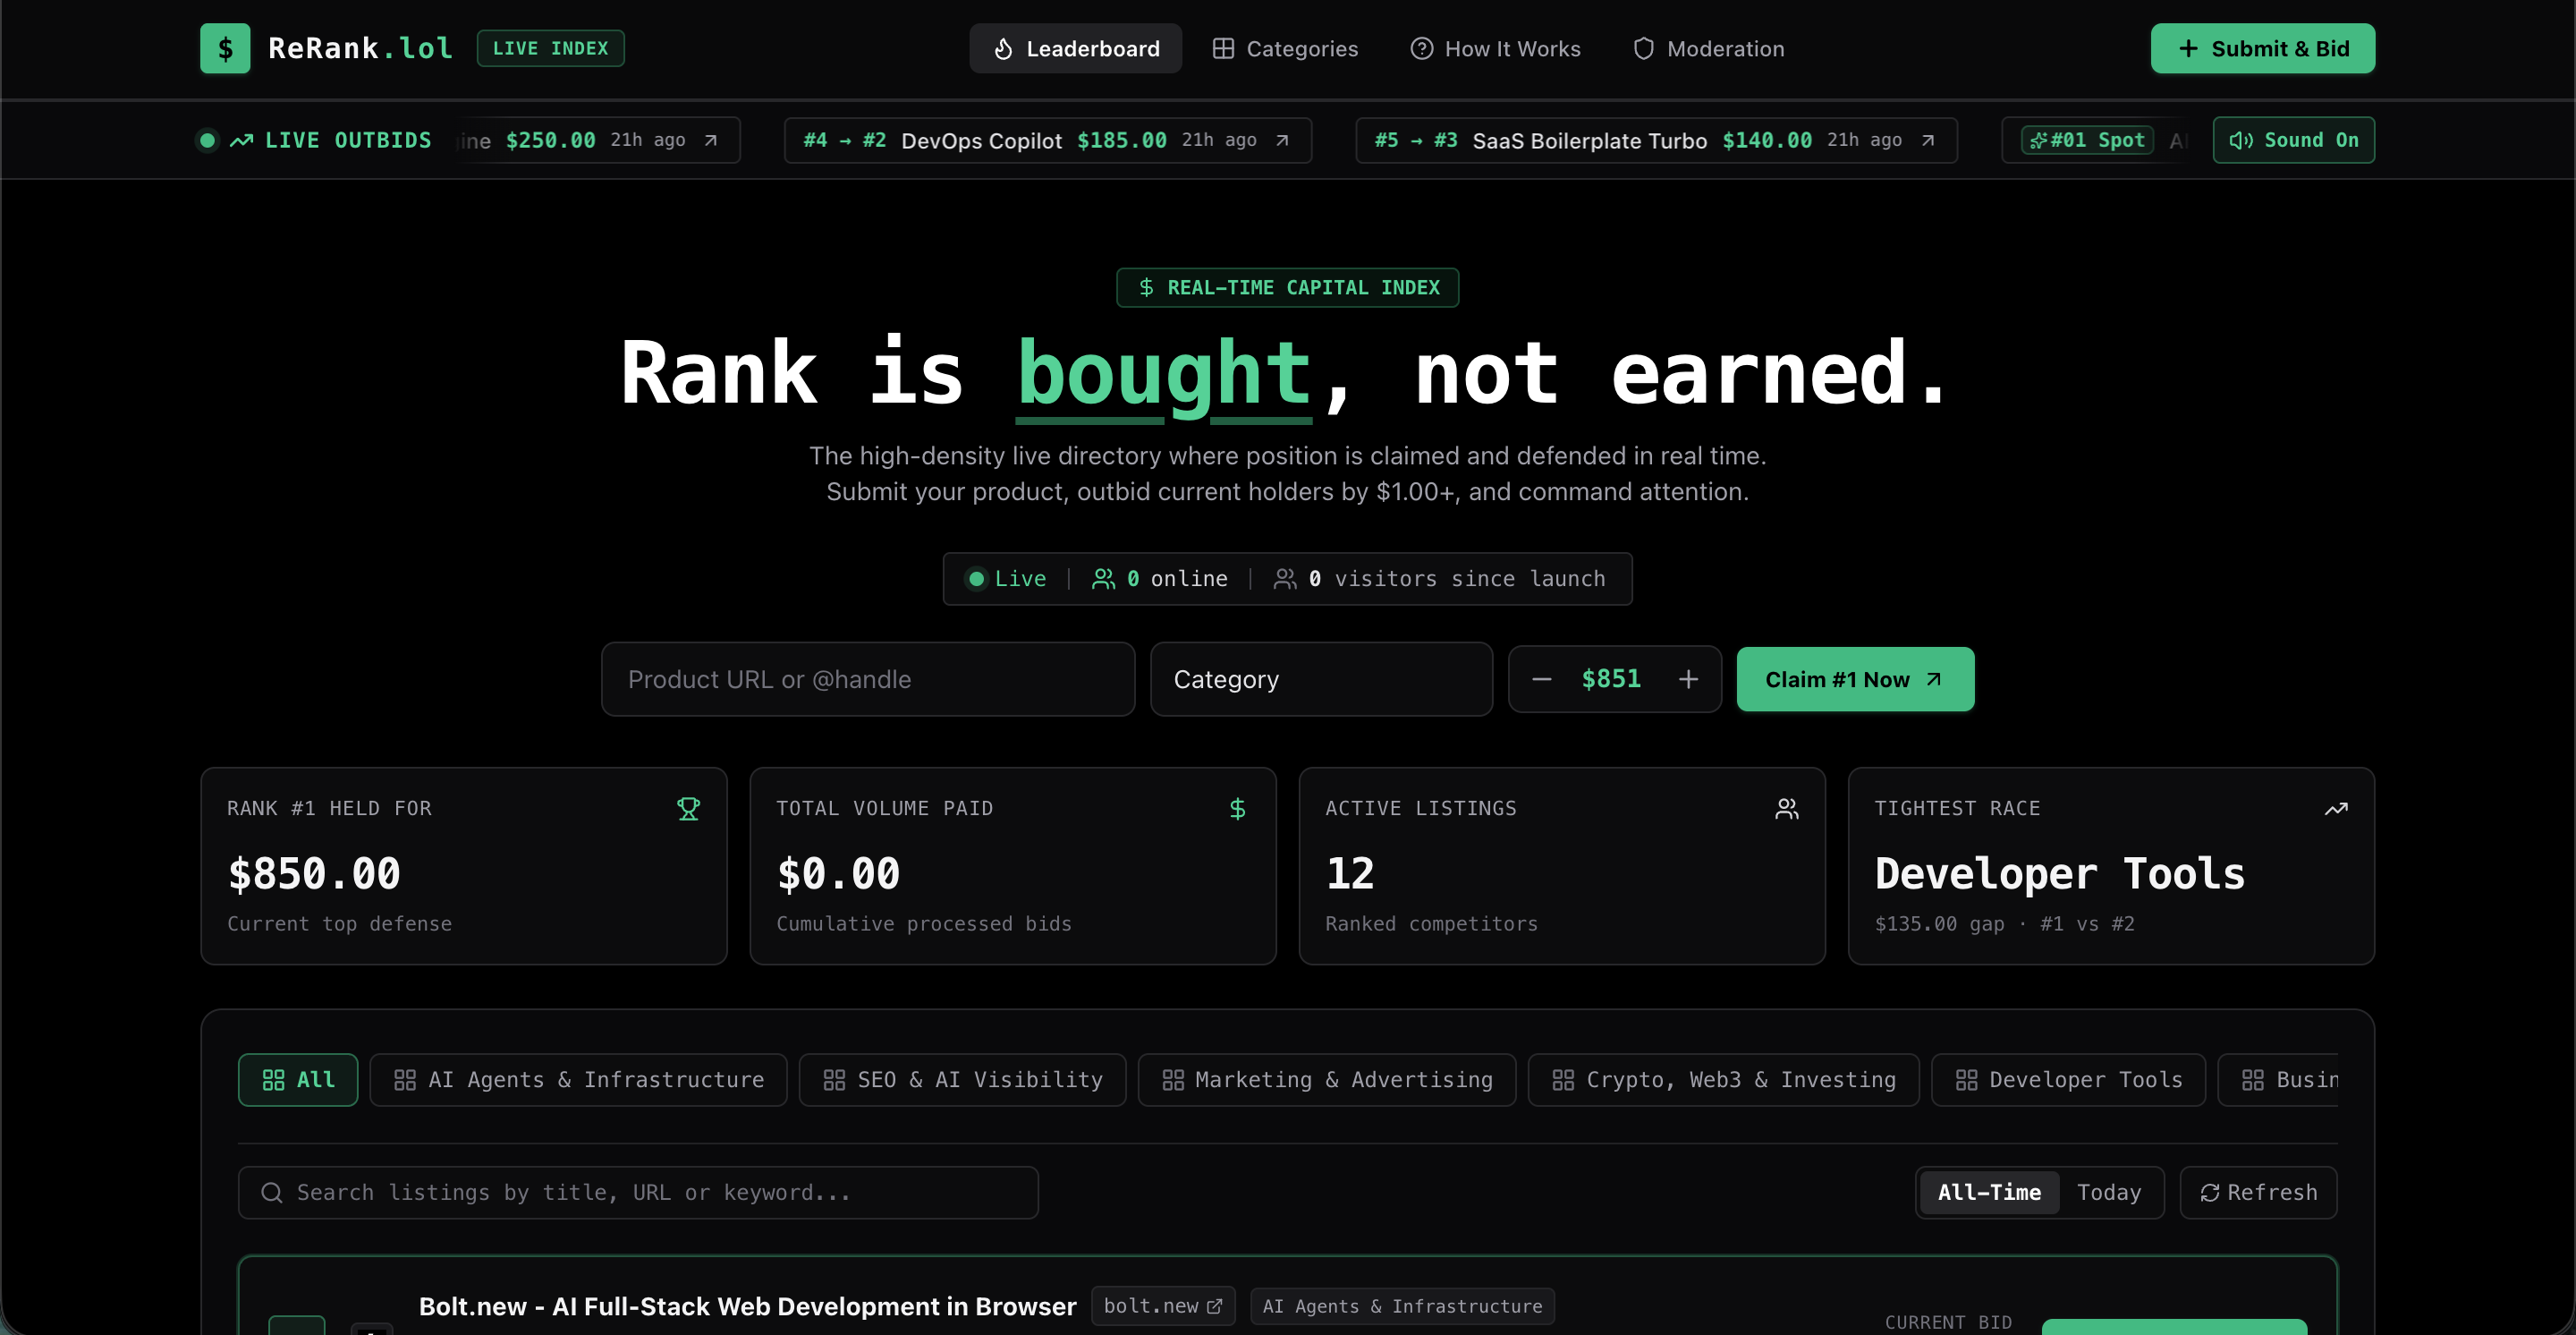The width and height of the screenshot is (2576, 1335).
Task: Filter by Marketing & Advertising
Action: point(1327,1080)
